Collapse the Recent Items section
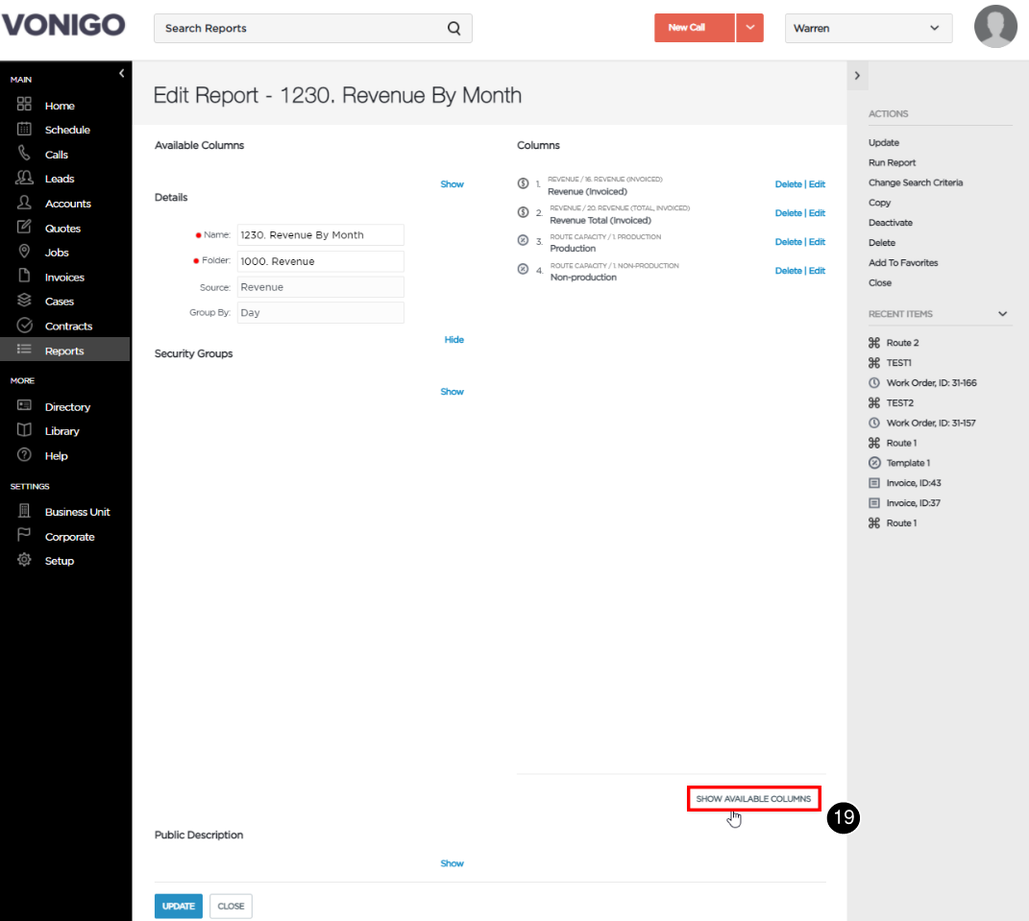The image size is (1029, 921). 1002,314
